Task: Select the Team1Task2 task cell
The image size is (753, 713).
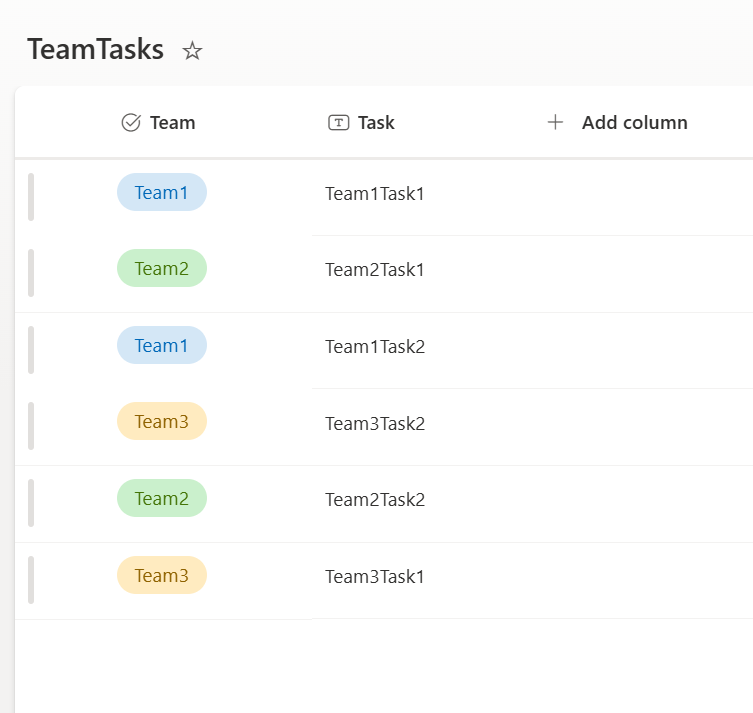Action: tap(375, 347)
